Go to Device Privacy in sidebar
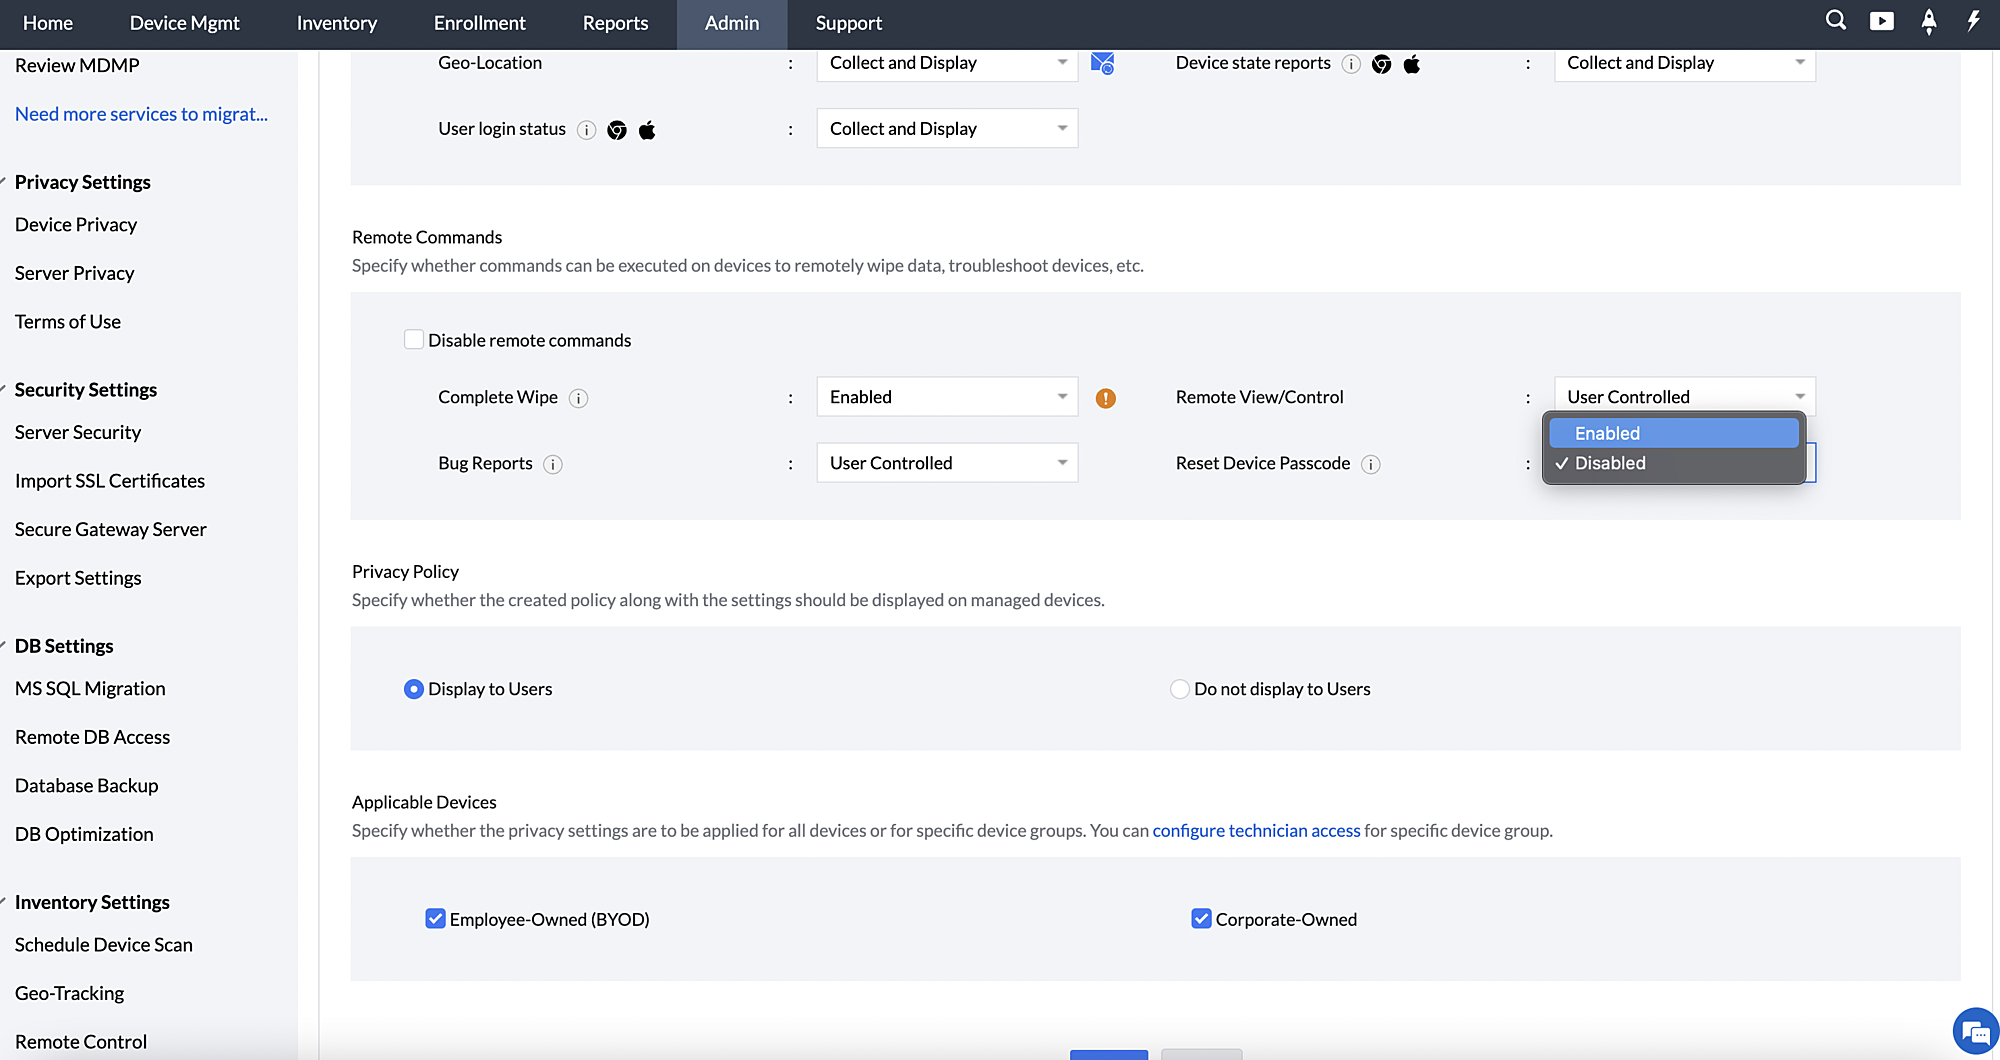2000x1060 pixels. coord(76,225)
